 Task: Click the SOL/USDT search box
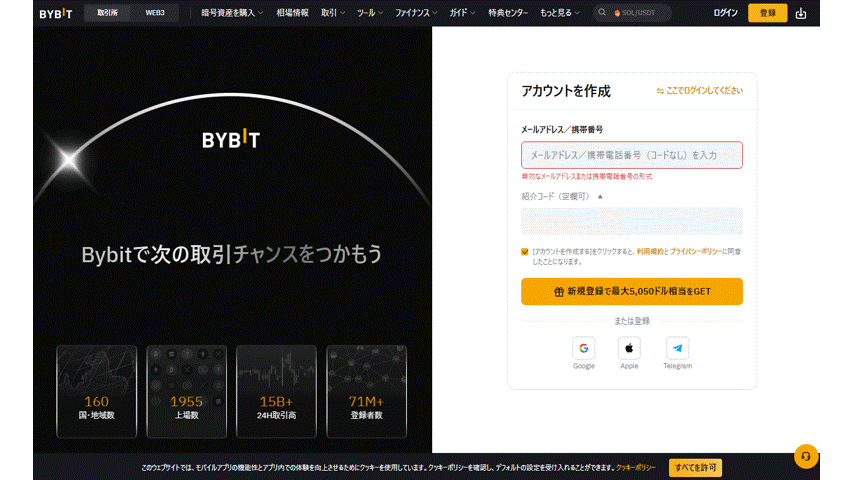click(632, 13)
